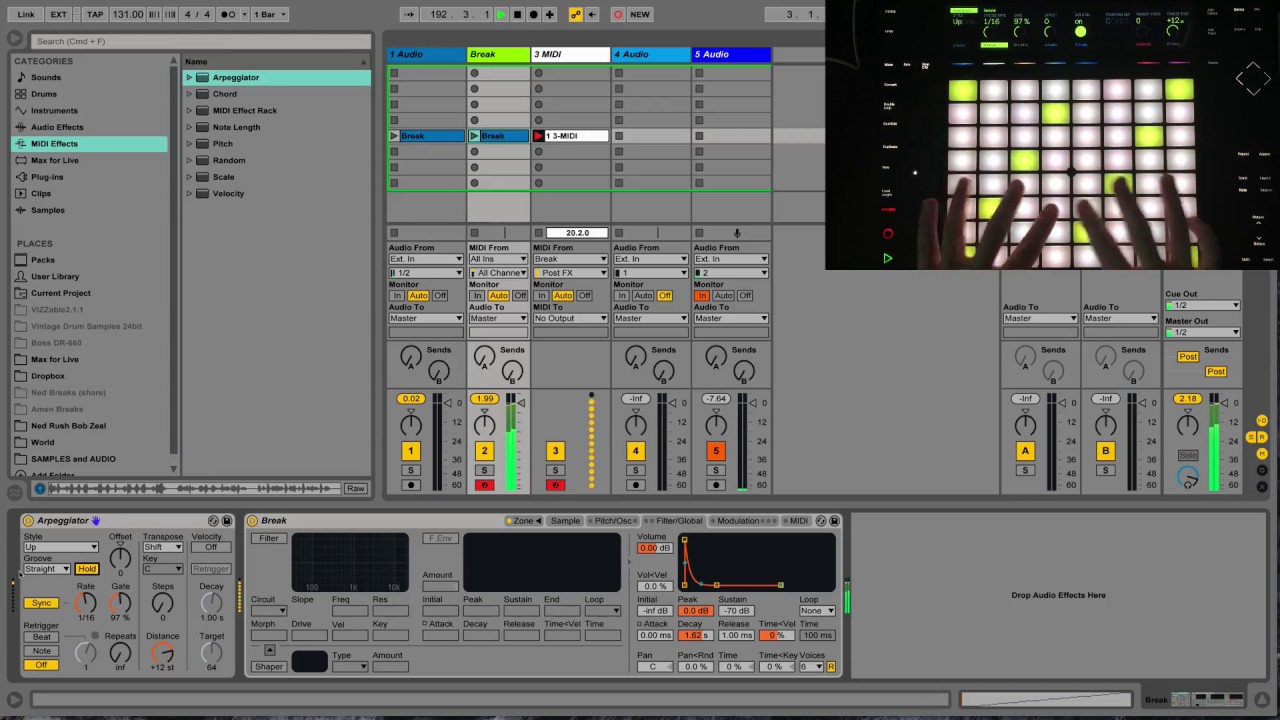Click the Filter button in Break device
The height and width of the screenshot is (720, 1280).
(269, 539)
